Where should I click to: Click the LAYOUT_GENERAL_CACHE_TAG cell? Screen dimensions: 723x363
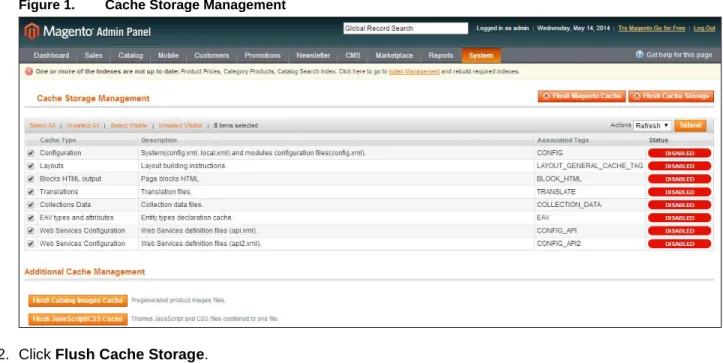coord(590,166)
